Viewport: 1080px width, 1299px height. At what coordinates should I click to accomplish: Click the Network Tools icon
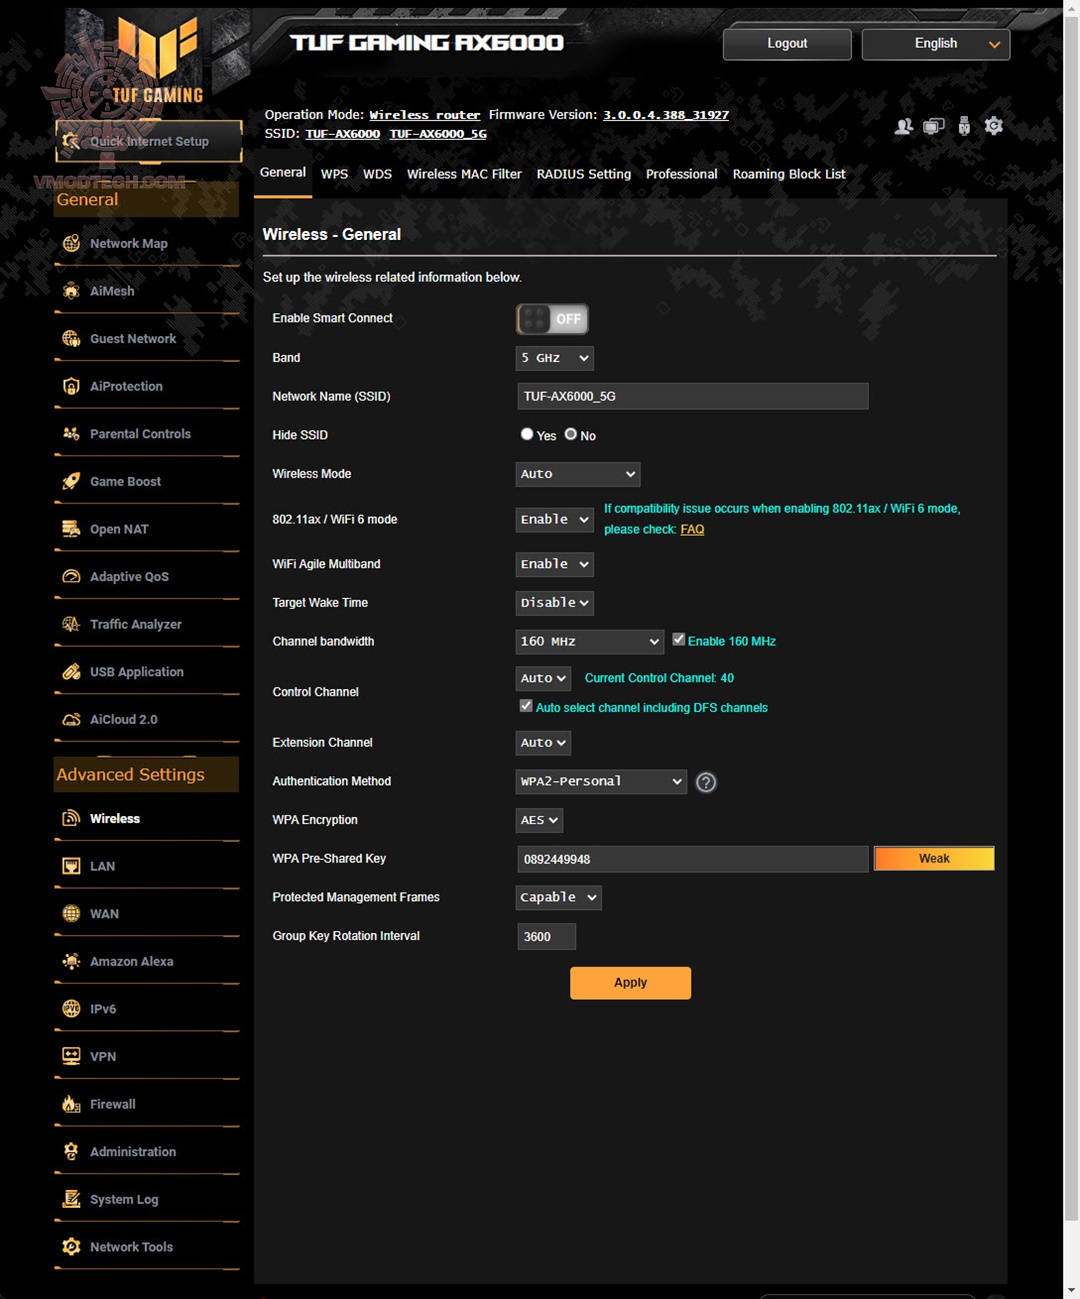tap(71, 1247)
